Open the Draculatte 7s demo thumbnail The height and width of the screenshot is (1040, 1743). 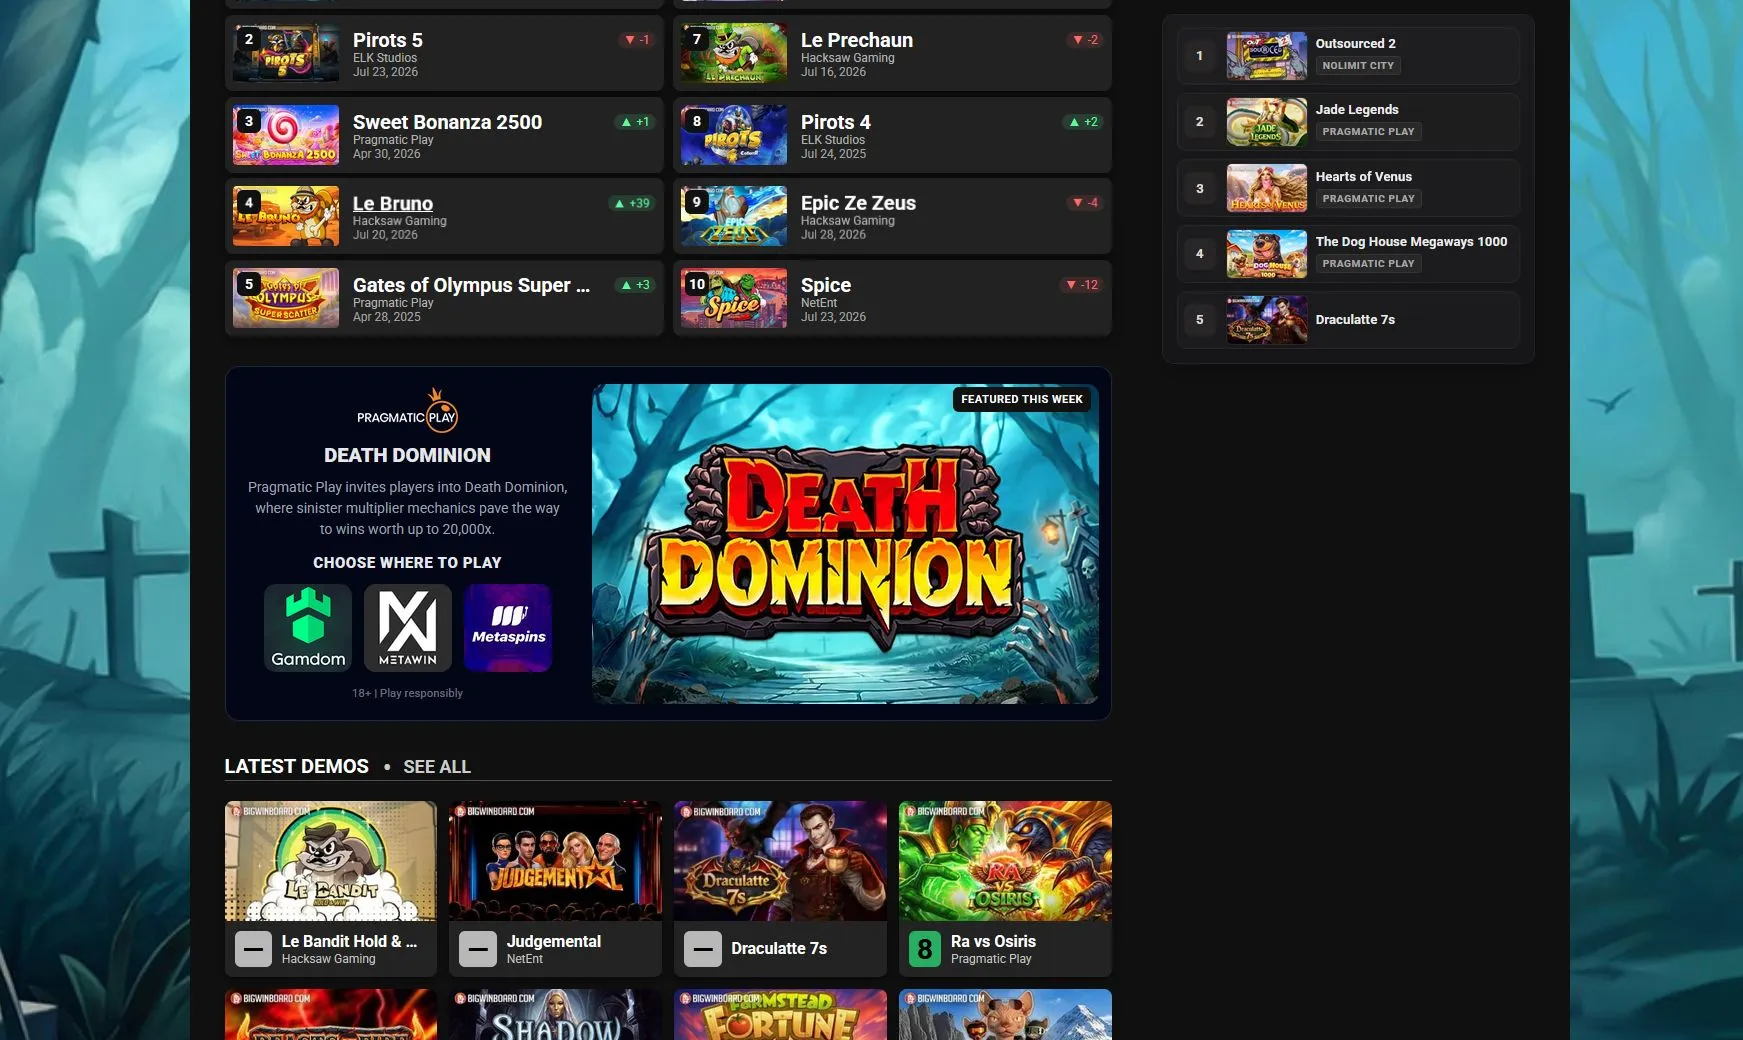[780, 861]
